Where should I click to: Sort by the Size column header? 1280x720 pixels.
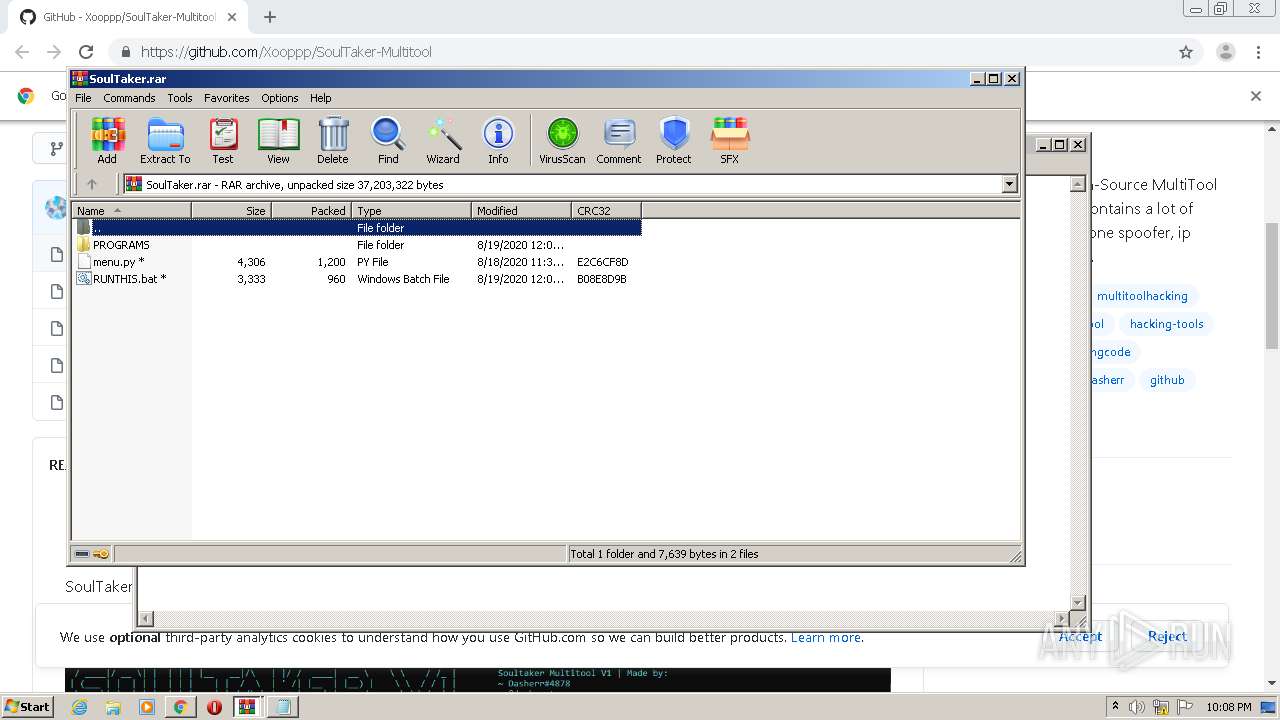tap(231, 210)
